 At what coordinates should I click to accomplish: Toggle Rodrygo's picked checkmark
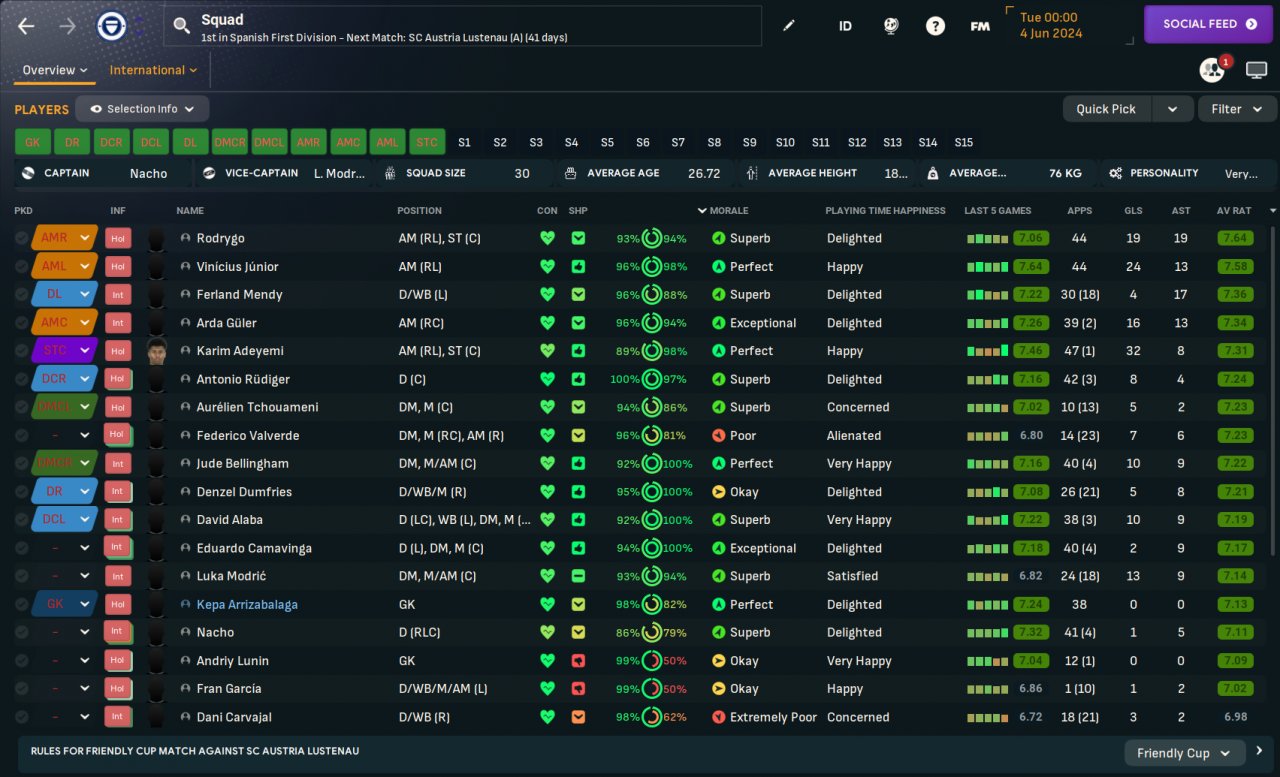(x=22, y=238)
